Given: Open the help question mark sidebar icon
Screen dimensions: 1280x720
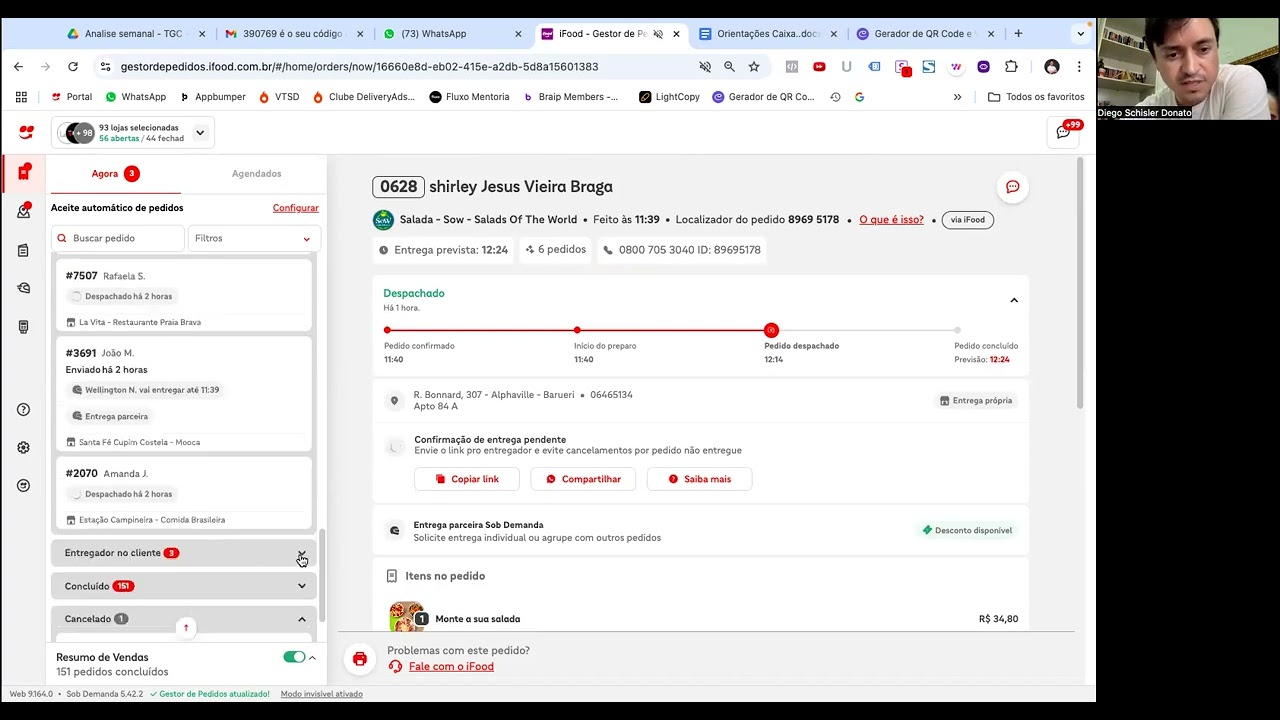Looking at the screenshot, I should [24, 410].
